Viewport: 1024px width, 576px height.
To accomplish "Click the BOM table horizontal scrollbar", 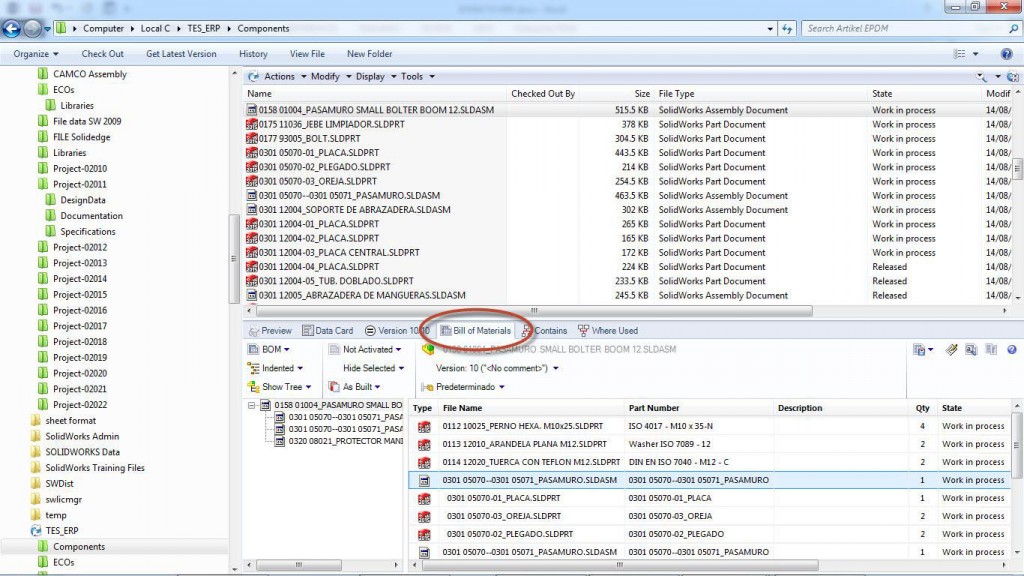I will point(619,565).
